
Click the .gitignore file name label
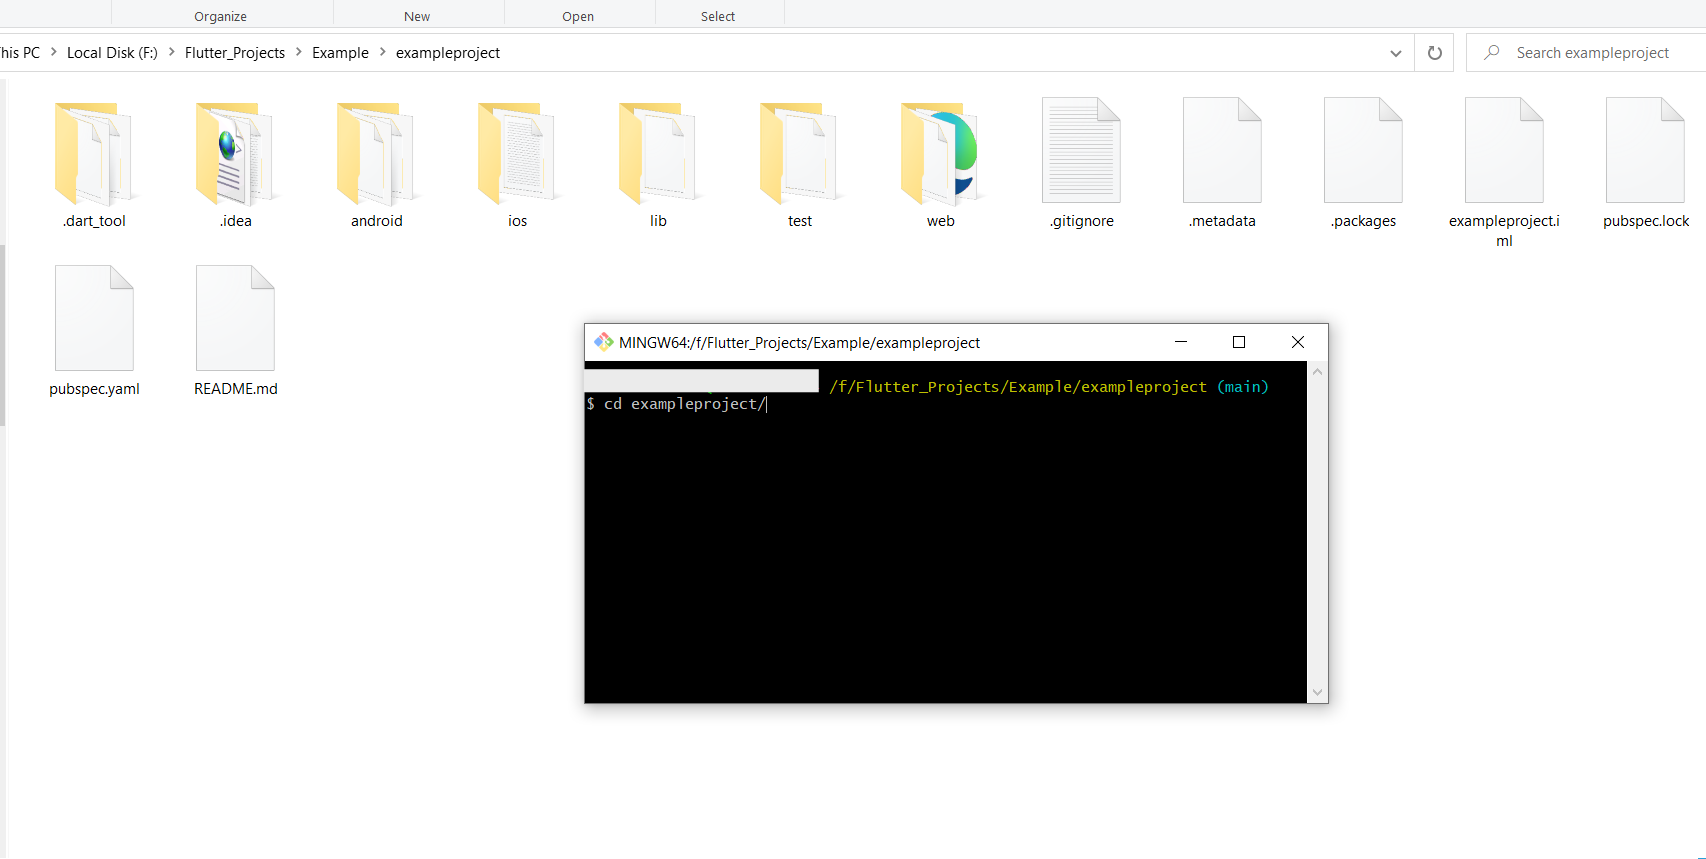(1081, 221)
